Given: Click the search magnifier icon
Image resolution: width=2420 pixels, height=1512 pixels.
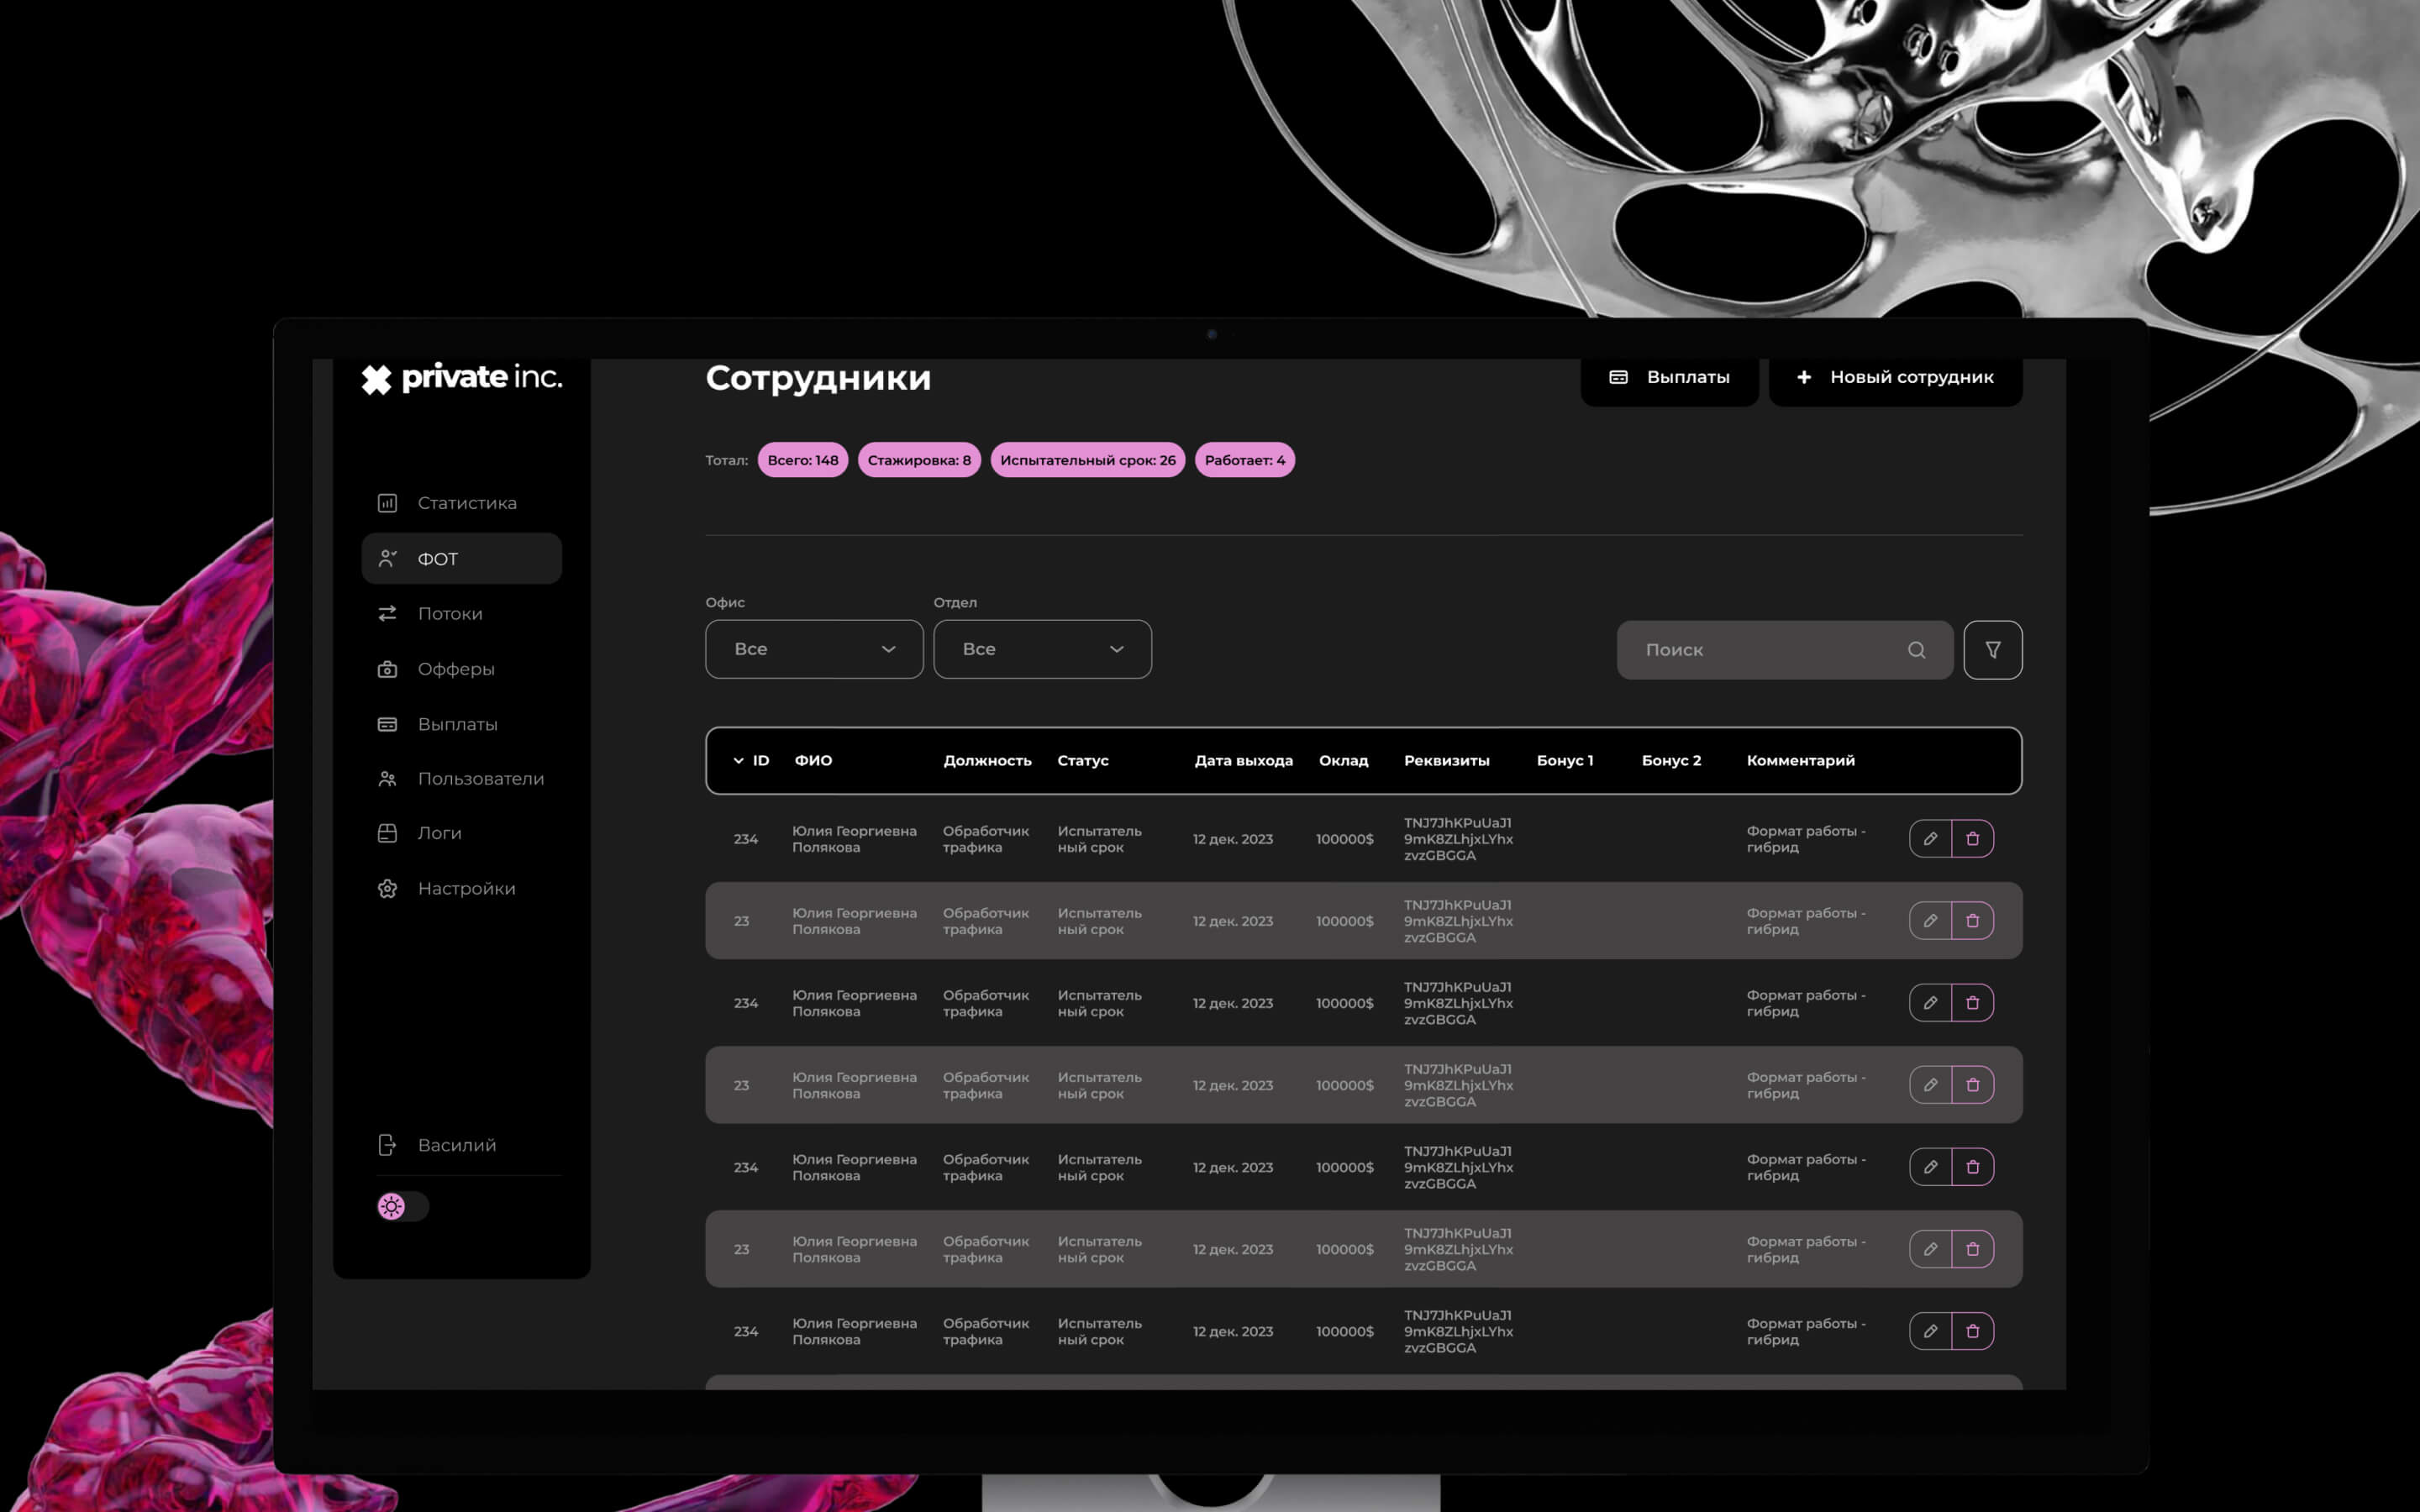Looking at the screenshot, I should point(1916,650).
